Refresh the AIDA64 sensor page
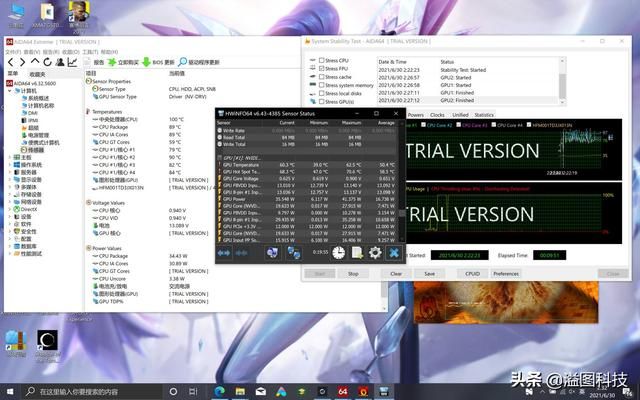Image resolution: width=640 pixels, height=400 pixels. coord(47,62)
